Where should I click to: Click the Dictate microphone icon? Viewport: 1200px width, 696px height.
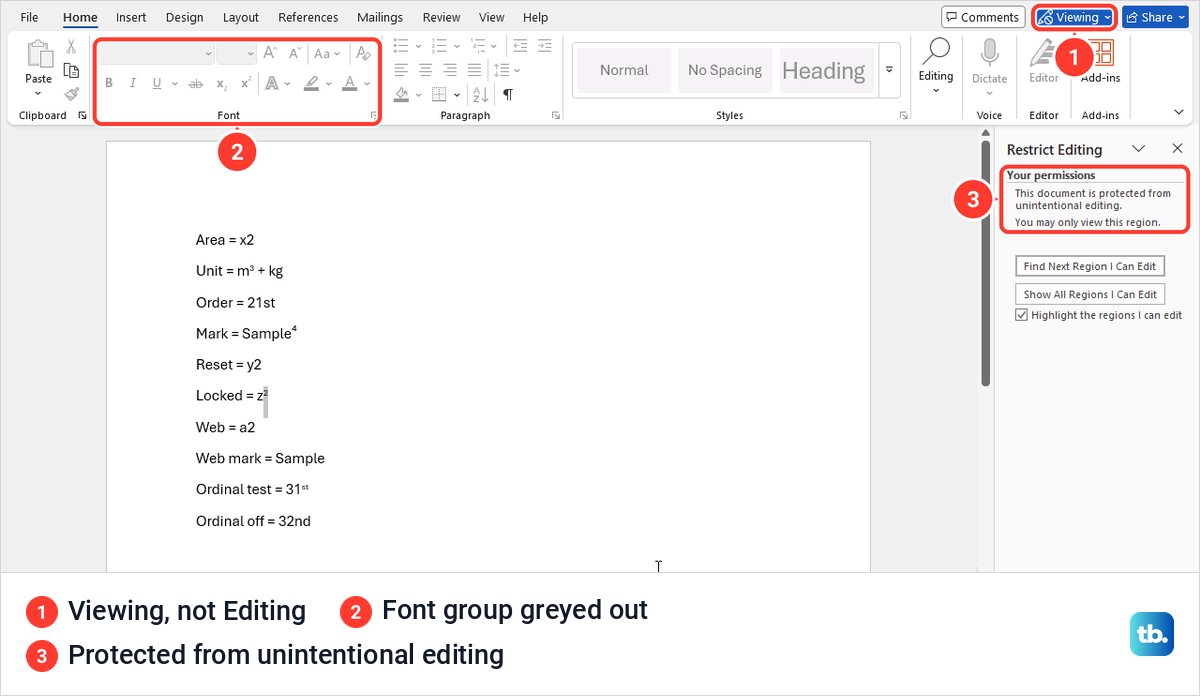tap(989, 53)
